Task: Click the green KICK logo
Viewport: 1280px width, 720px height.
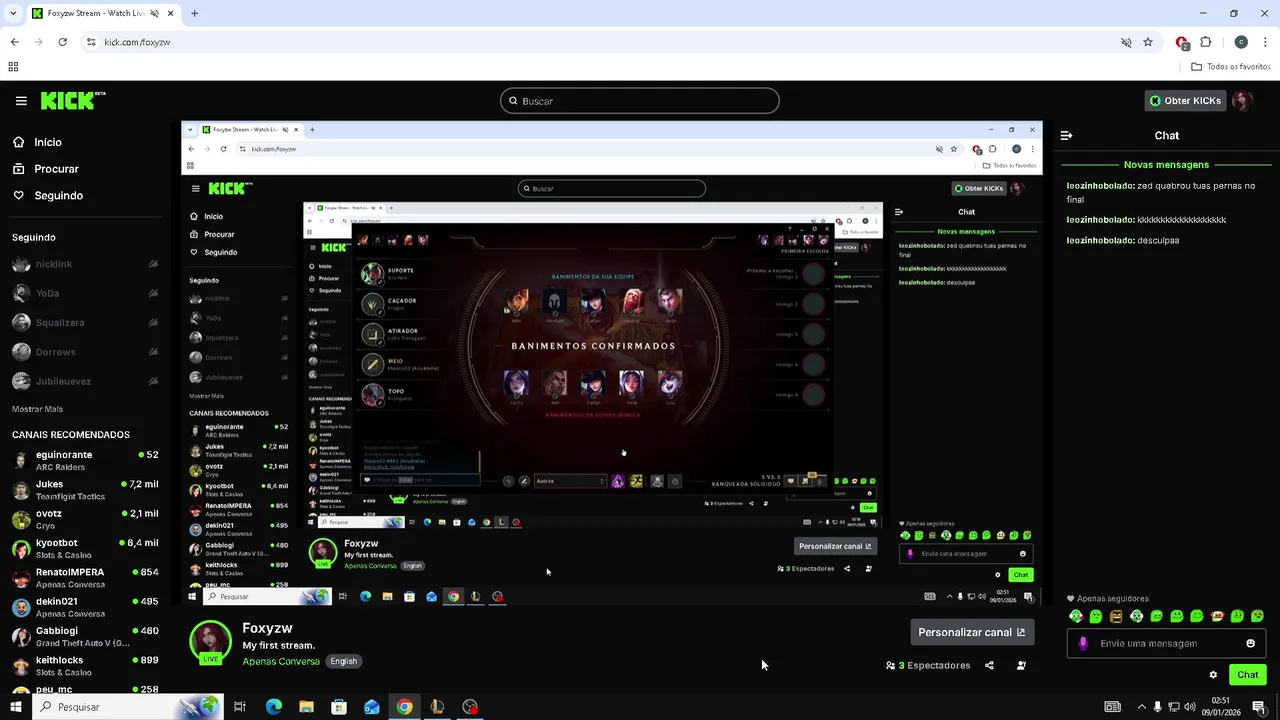Action: pyautogui.click(x=72, y=100)
